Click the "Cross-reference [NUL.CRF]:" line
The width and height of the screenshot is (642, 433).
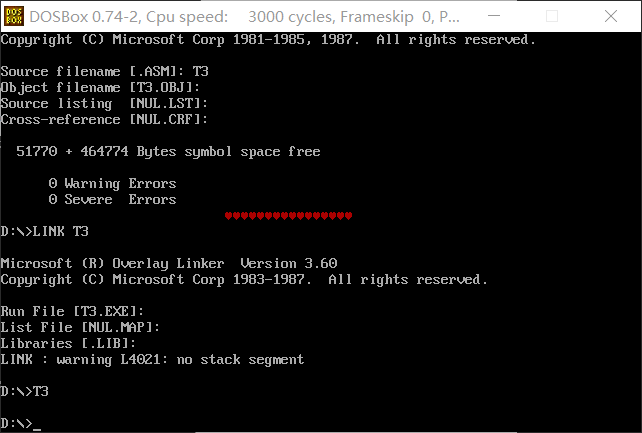point(104,120)
